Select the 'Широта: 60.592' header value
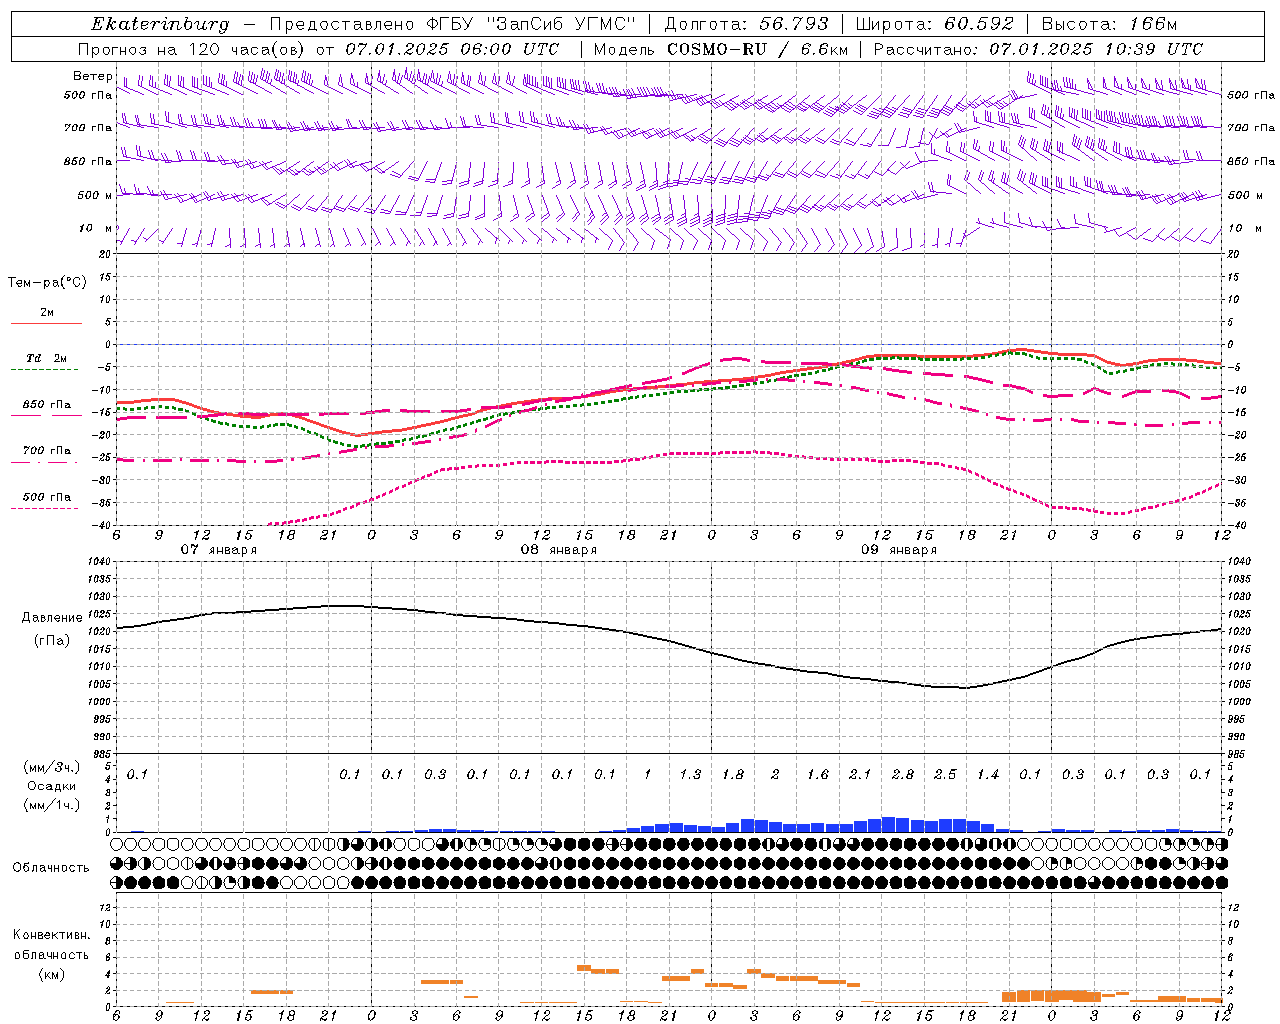This screenshot has height=1024, width=1280. [x=935, y=24]
